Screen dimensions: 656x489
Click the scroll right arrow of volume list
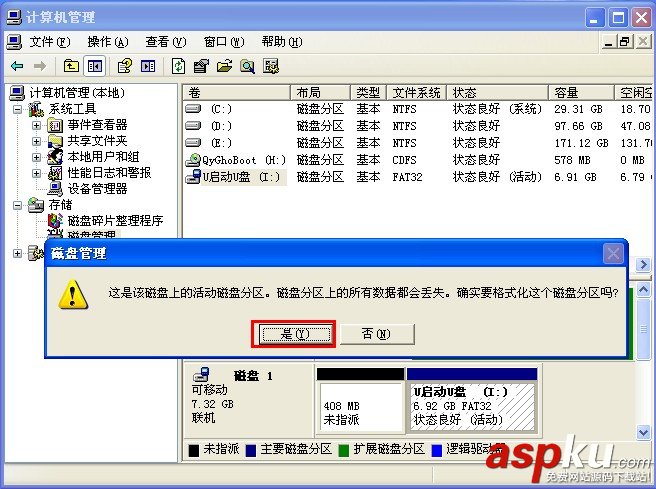(x=643, y=264)
